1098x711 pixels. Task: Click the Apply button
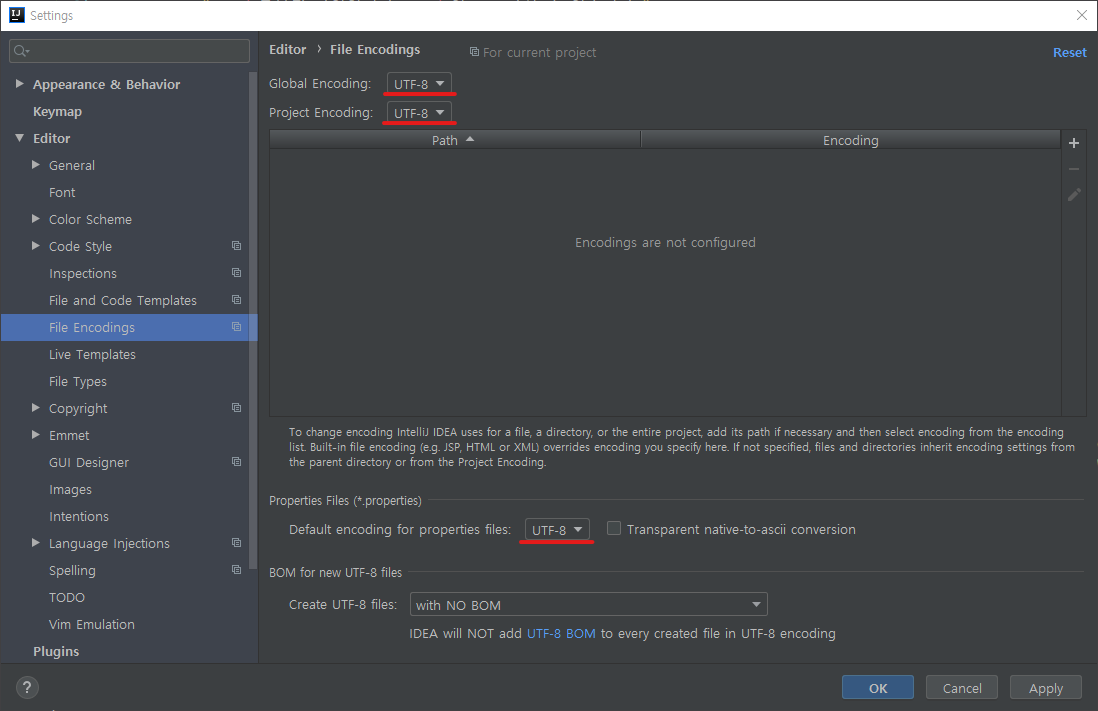1045,687
